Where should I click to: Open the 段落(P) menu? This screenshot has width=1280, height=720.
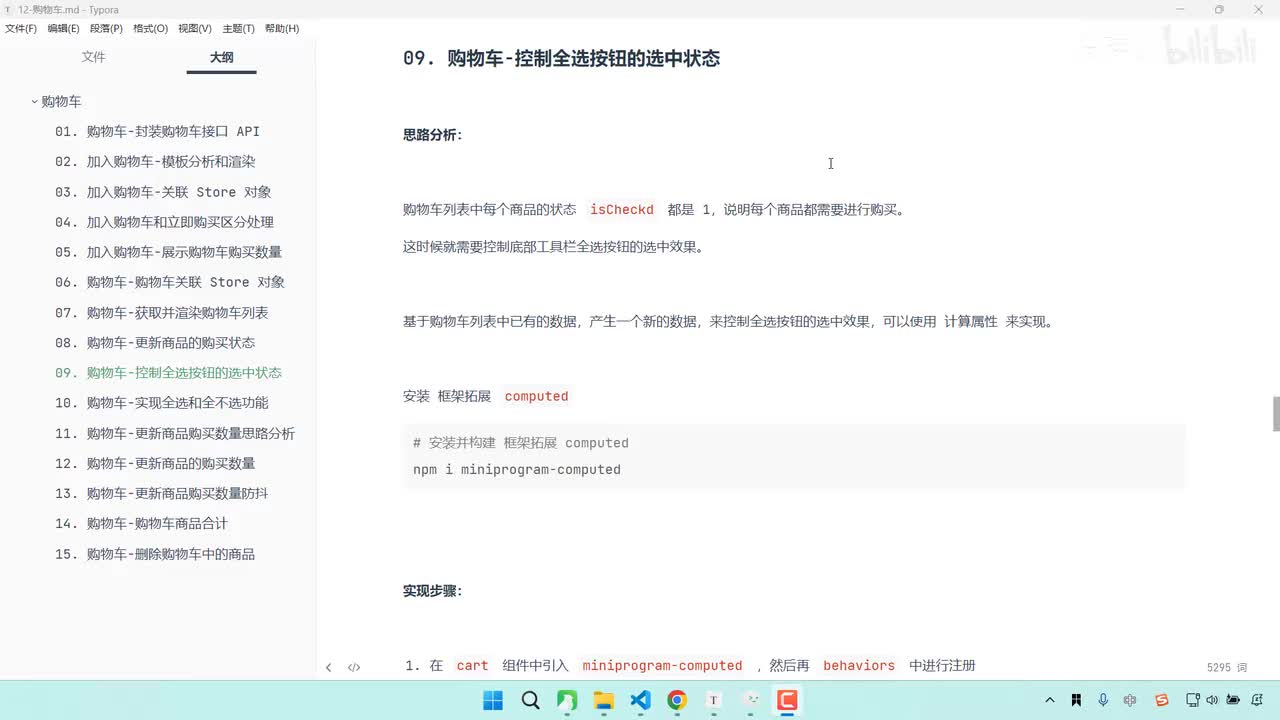[x=106, y=28]
